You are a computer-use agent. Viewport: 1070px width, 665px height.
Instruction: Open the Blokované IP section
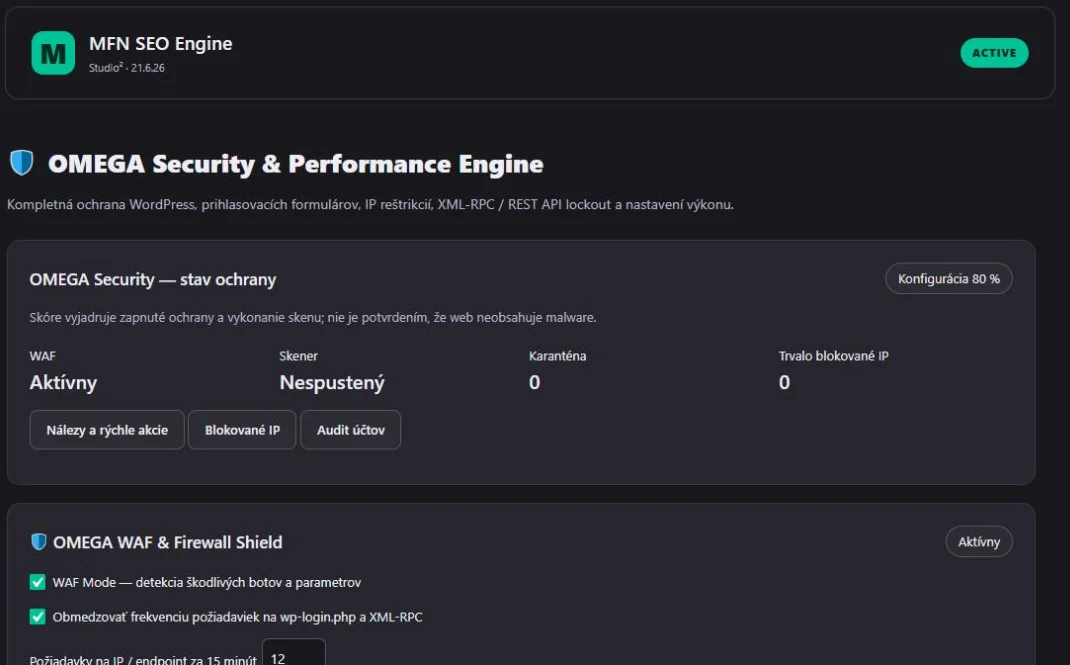(x=242, y=430)
